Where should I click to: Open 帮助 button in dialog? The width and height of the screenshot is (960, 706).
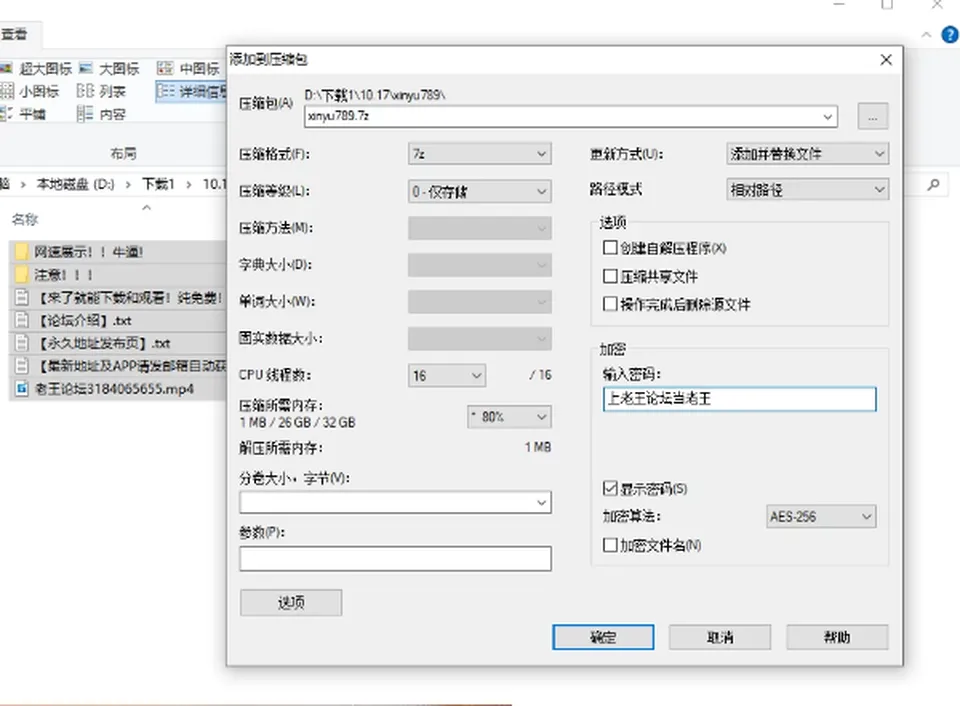pos(837,637)
